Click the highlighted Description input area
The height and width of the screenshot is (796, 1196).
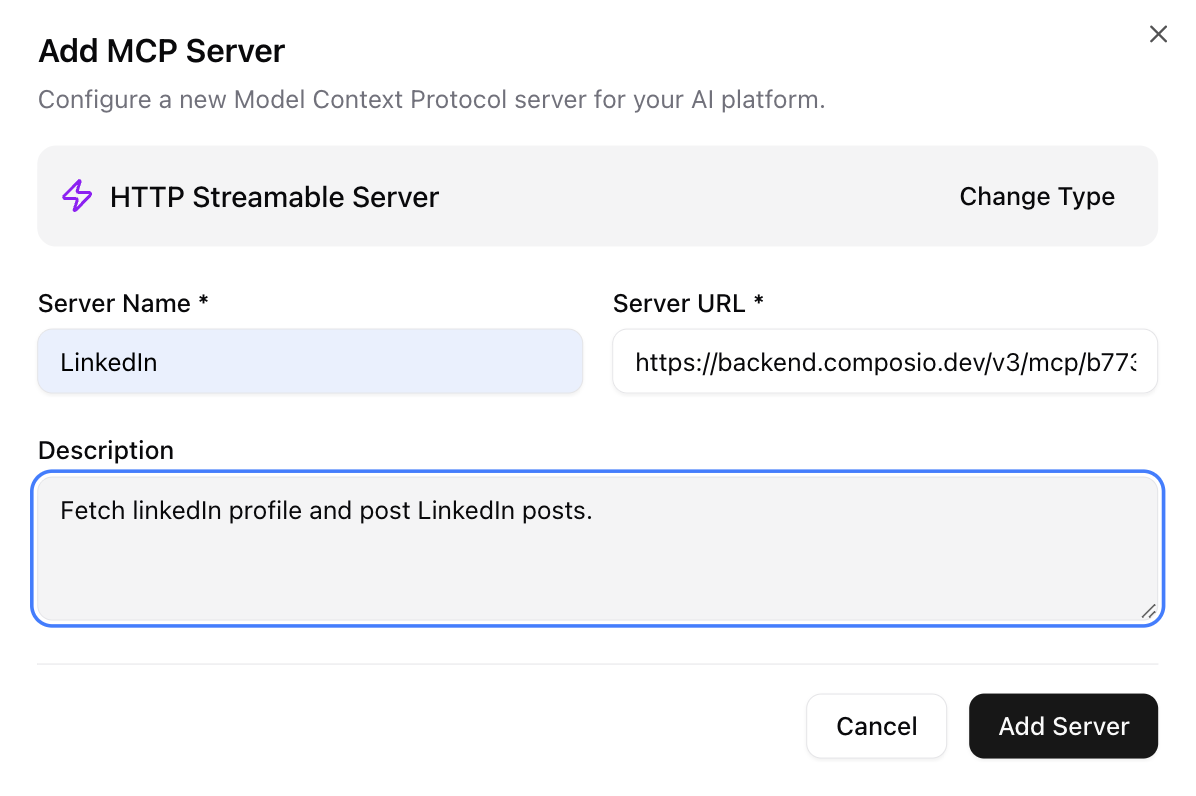[598, 548]
